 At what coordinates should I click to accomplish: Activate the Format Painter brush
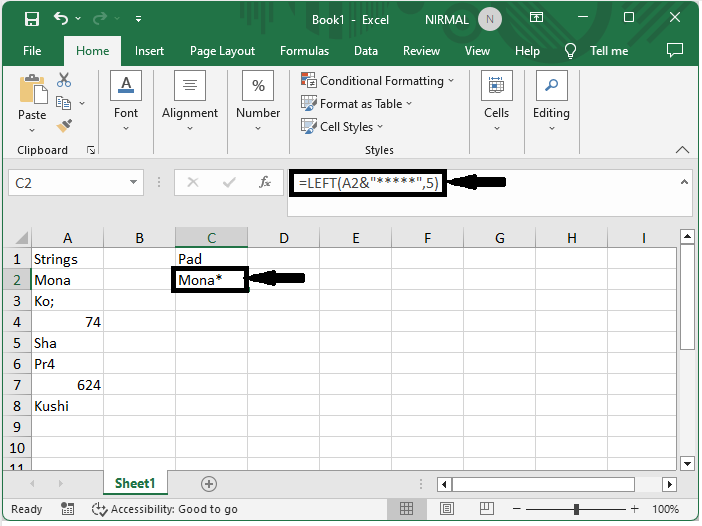64,126
